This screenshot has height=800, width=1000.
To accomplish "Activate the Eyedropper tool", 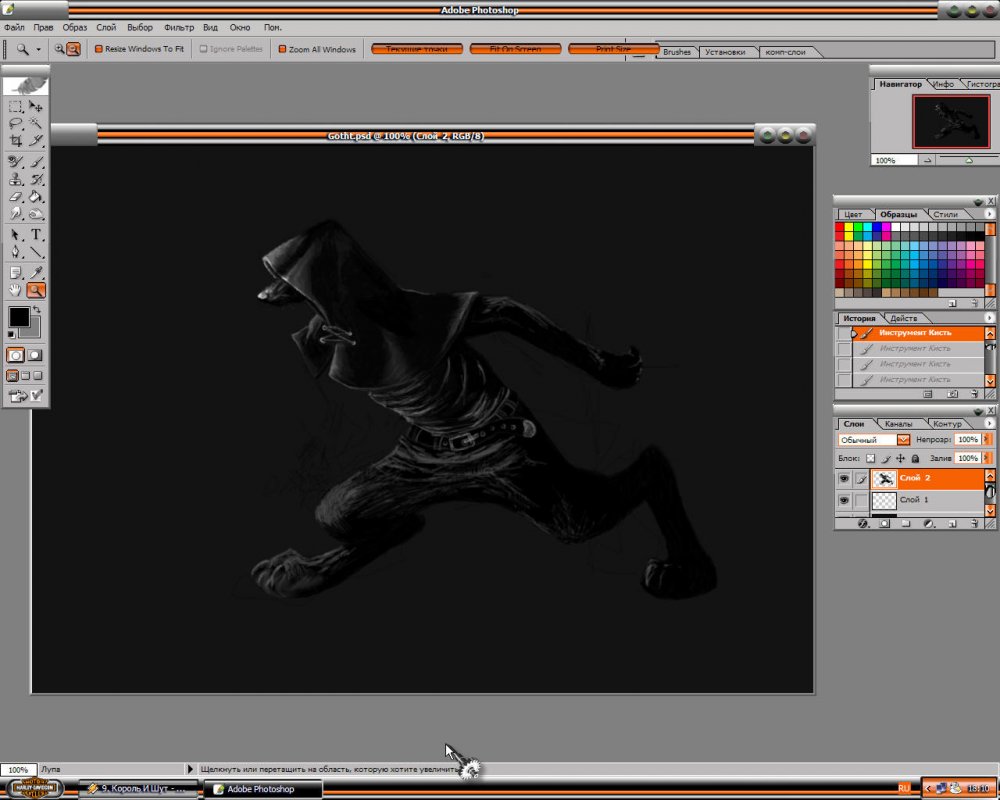I will (x=36, y=272).
